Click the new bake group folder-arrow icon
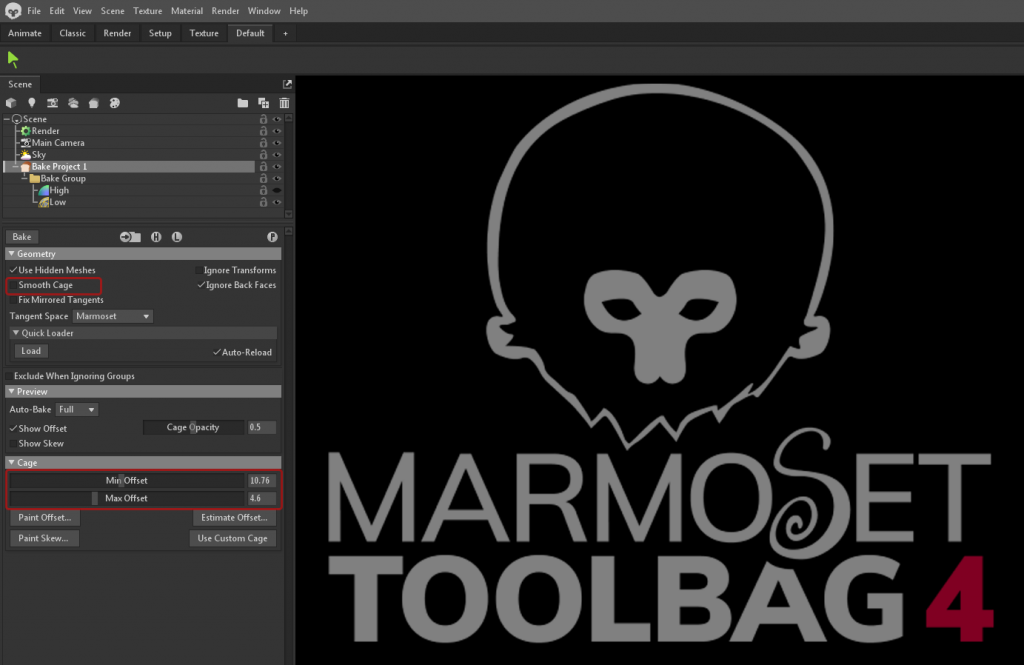This screenshot has width=1024, height=665. point(130,237)
